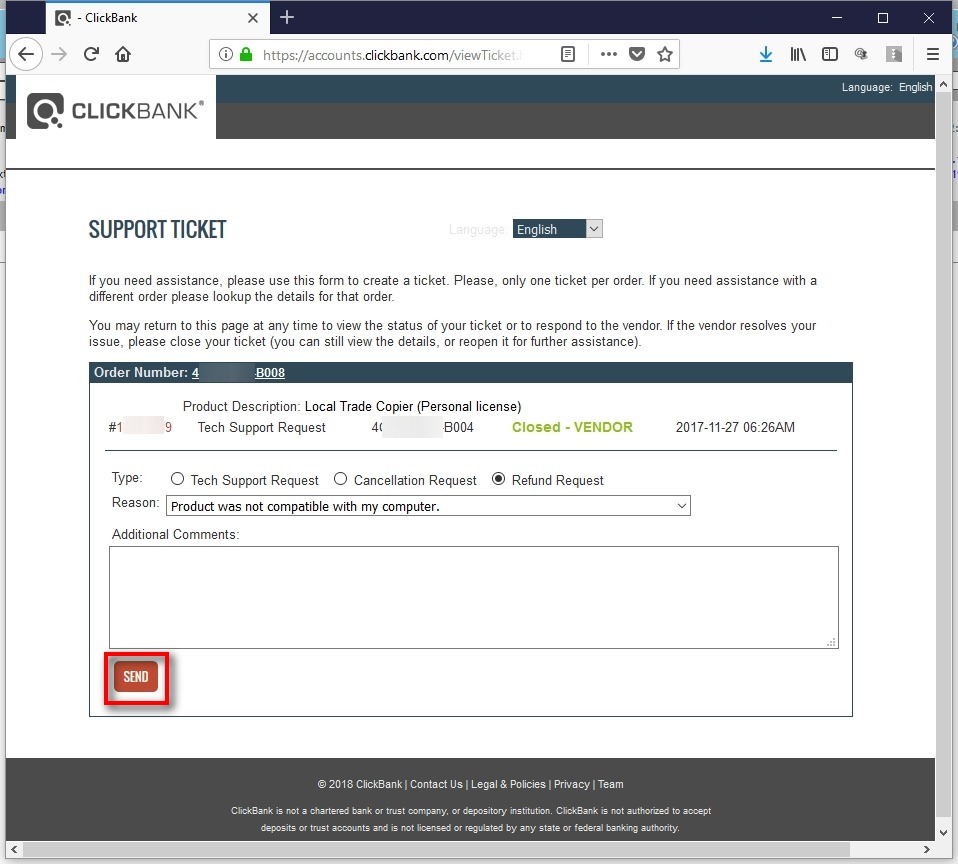Click the SUPPORT TICKET heading
This screenshot has width=958, height=864.
(x=157, y=230)
